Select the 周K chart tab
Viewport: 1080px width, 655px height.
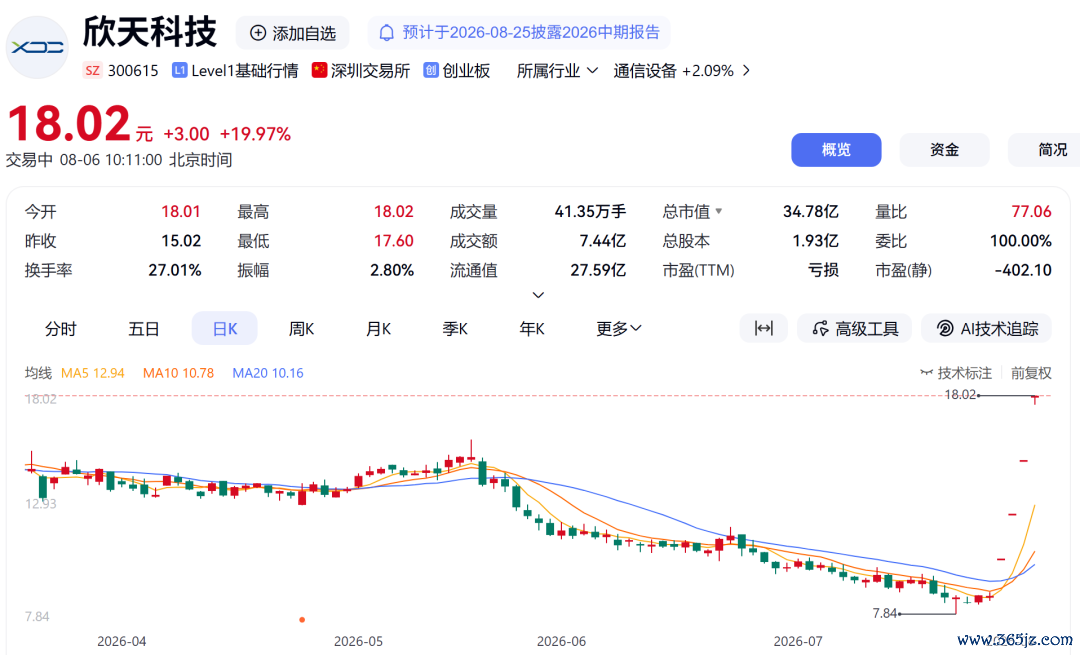pyautogui.click(x=301, y=329)
